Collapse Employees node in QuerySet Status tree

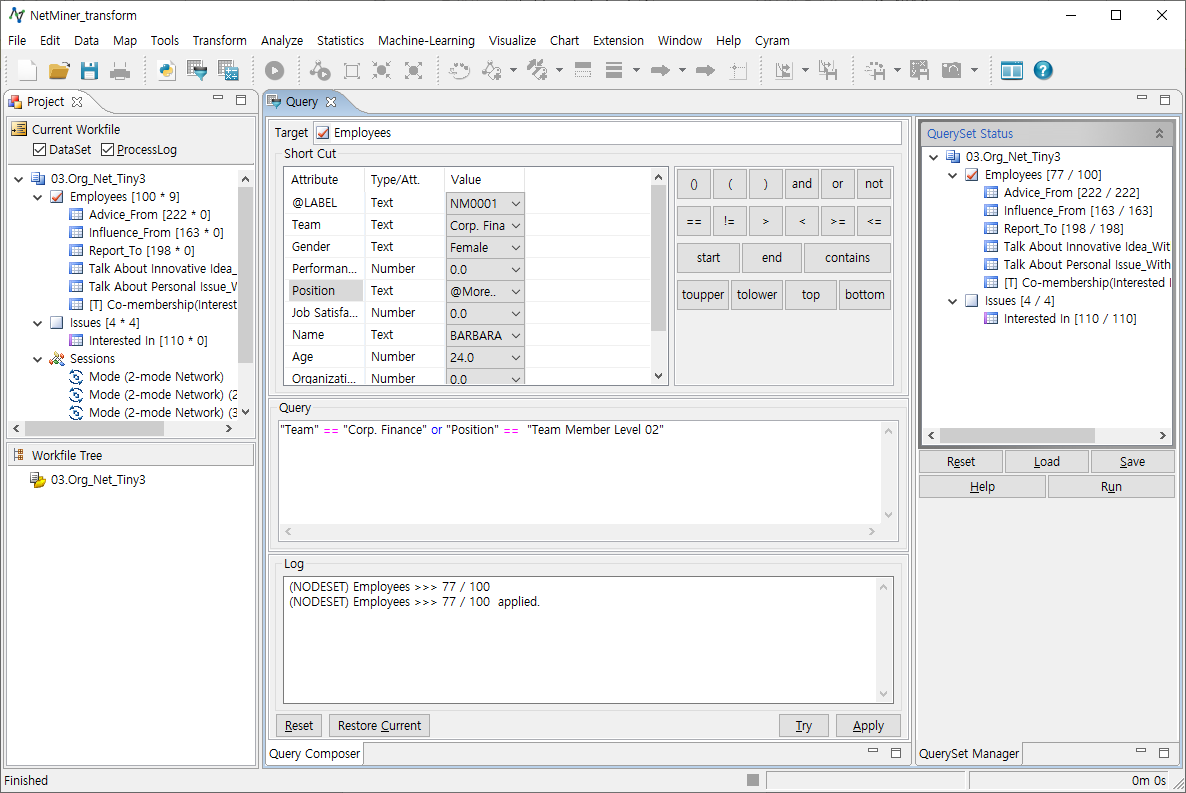[x=953, y=175]
